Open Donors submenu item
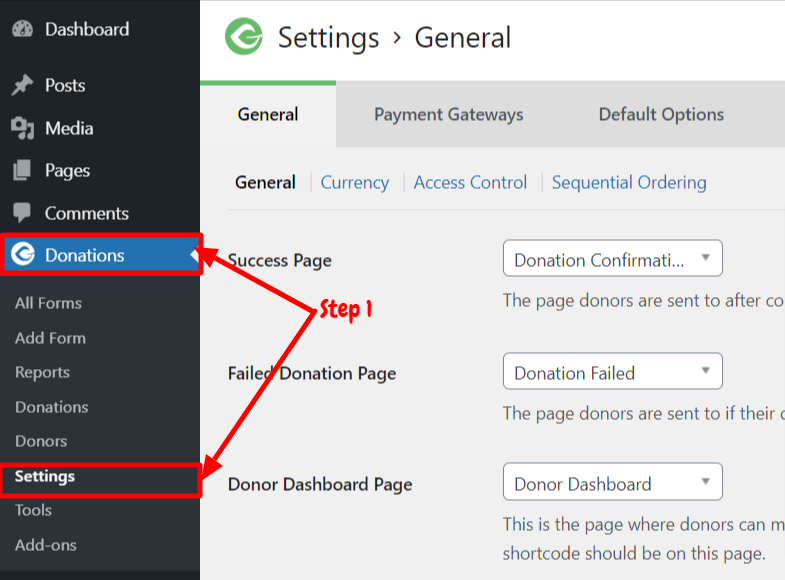 coord(41,441)
